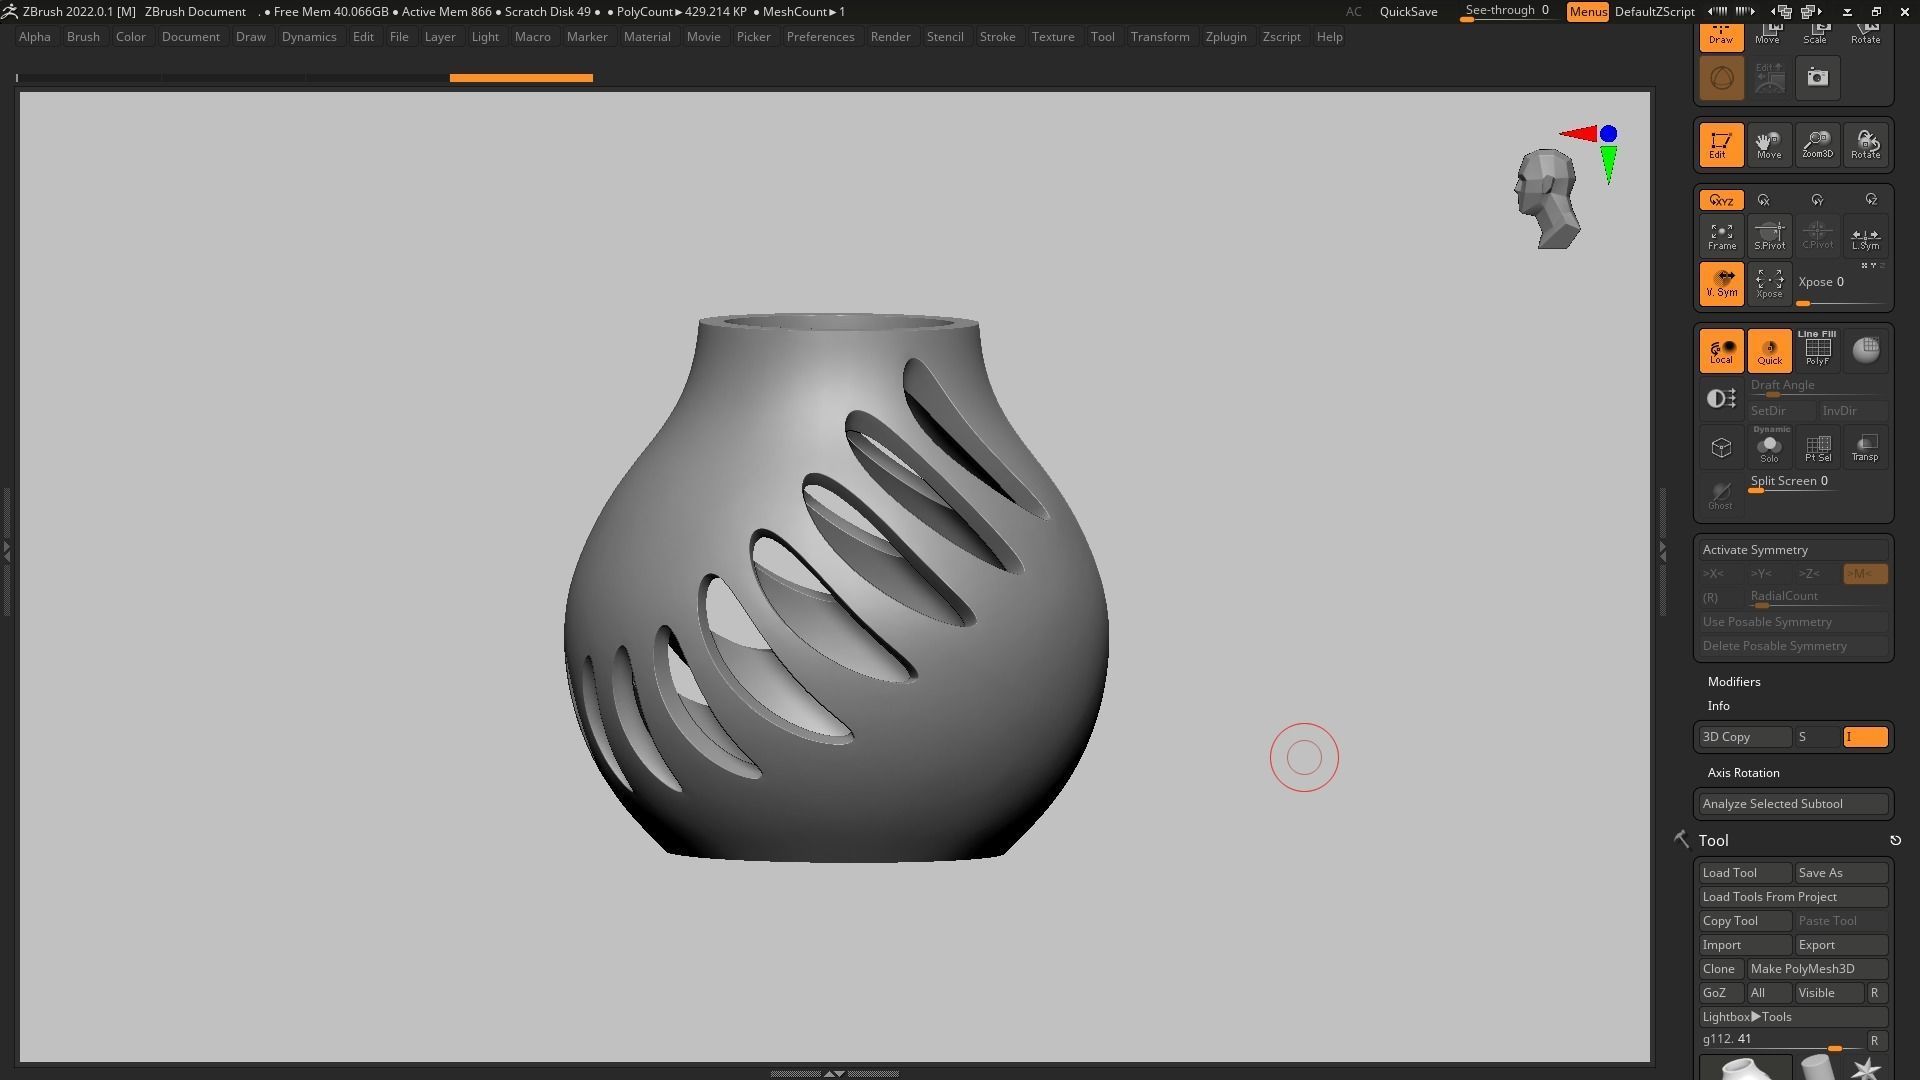The image size is (1920, 1080).
Task: Click the Export button
Action: [1841, 945]
